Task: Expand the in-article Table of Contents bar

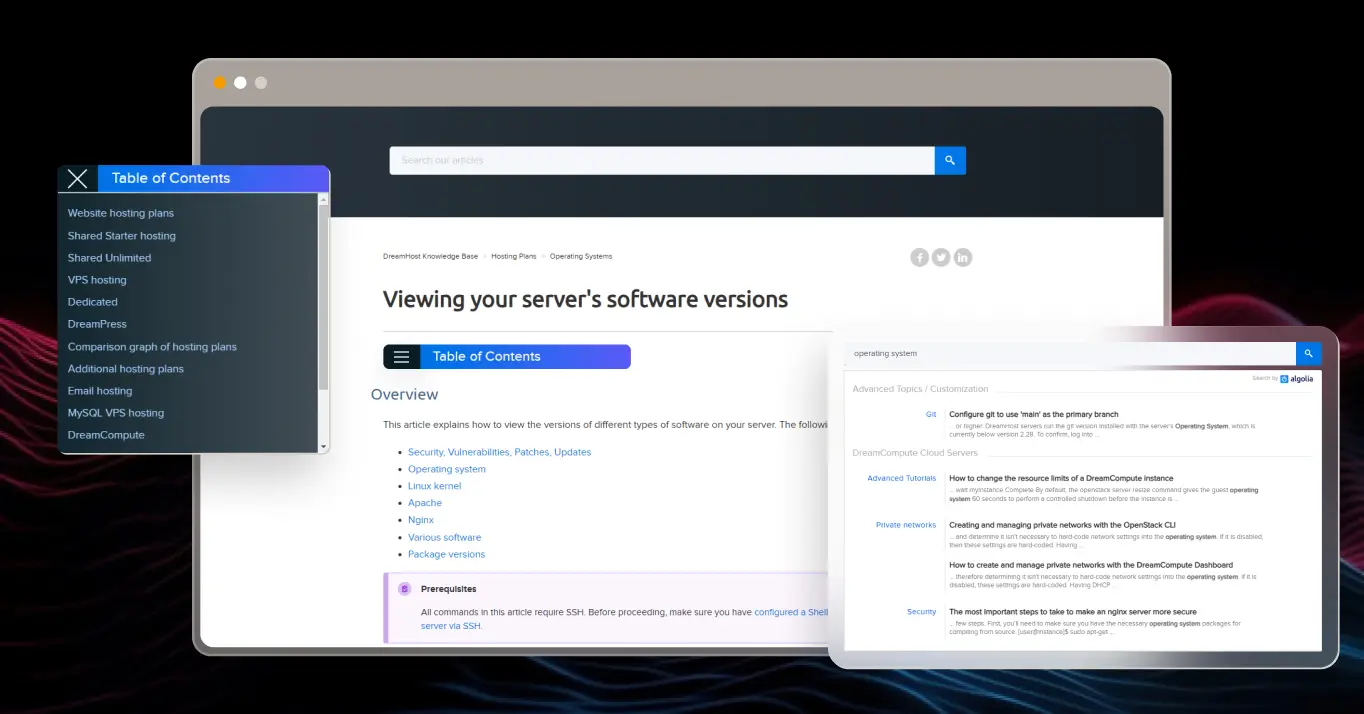Action: pos(507,356)
